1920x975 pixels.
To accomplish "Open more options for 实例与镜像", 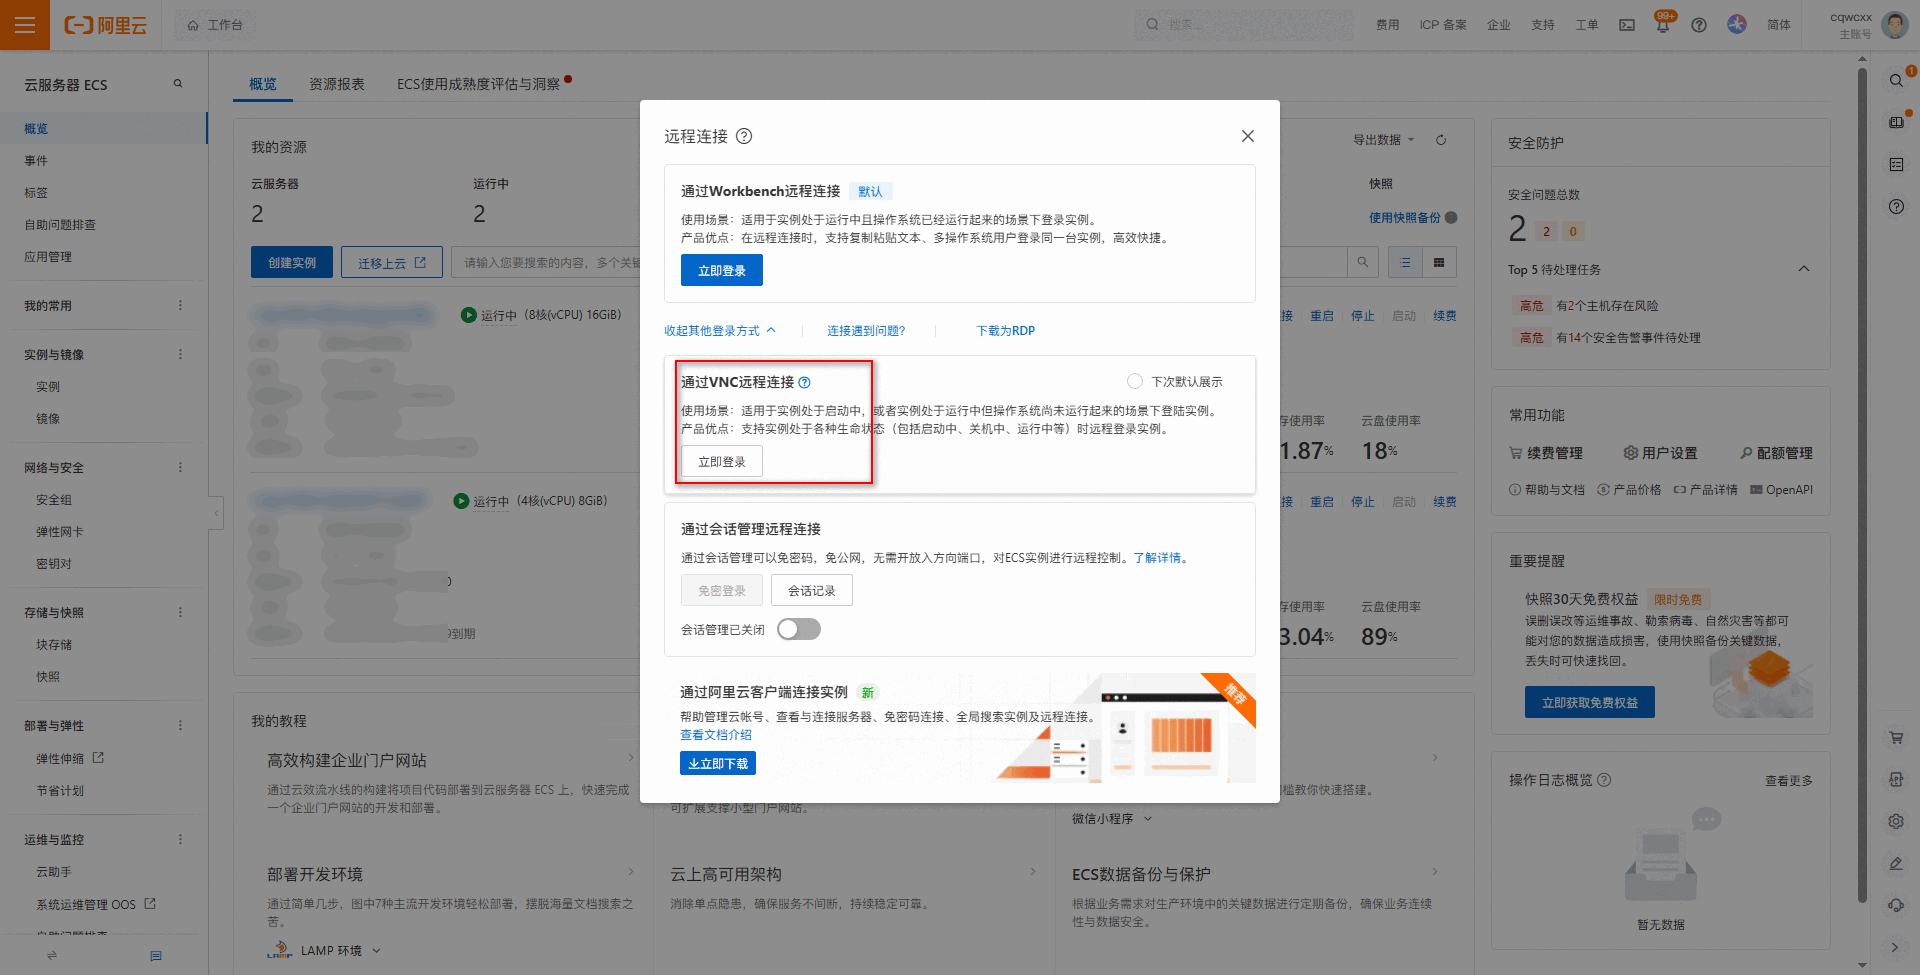I will tap(180, 355).
